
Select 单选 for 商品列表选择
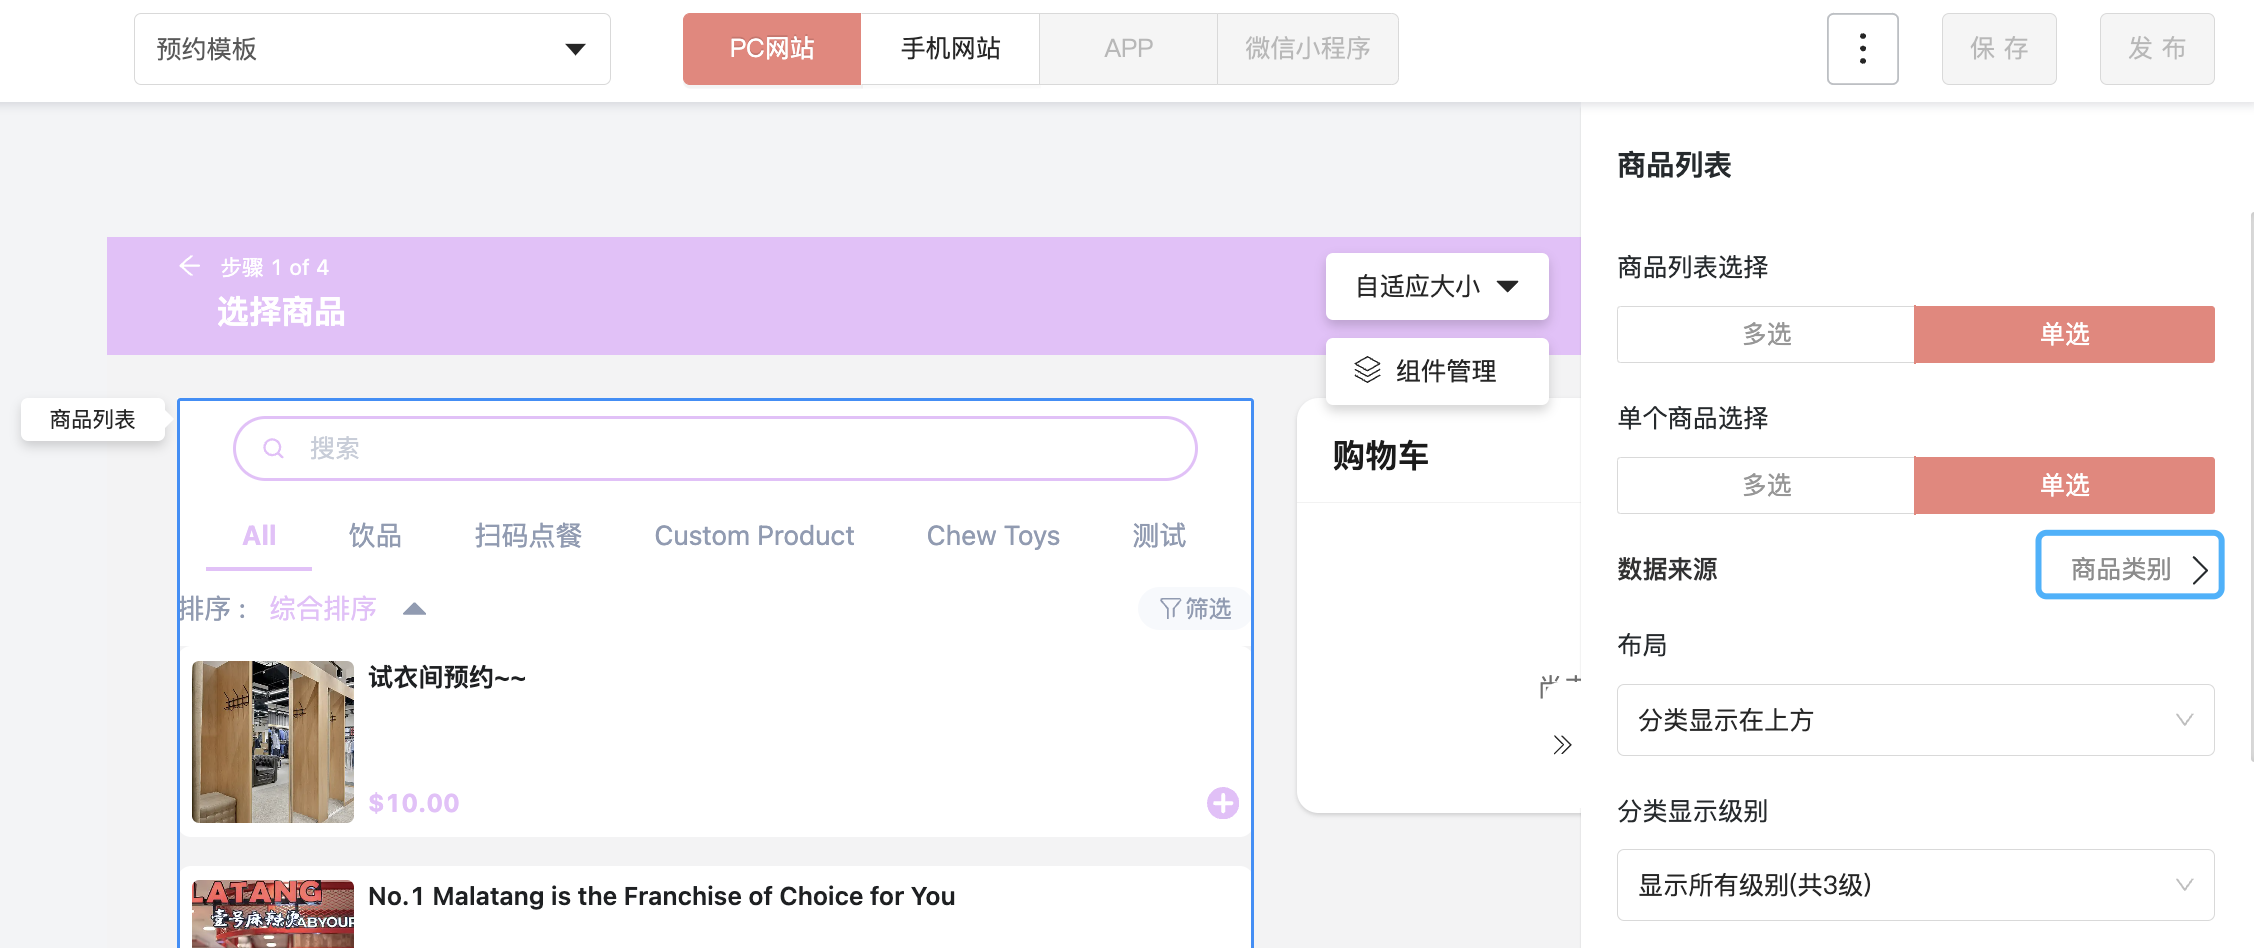pyautogui.click(x=2064, y=334)
